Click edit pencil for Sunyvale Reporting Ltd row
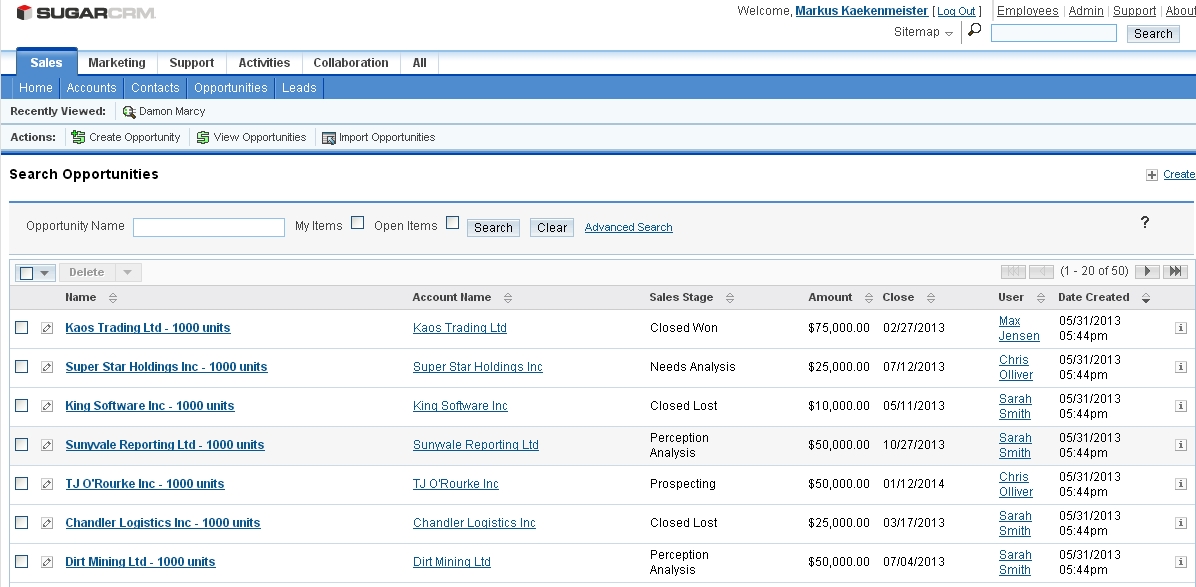 (x=47, y=444)
